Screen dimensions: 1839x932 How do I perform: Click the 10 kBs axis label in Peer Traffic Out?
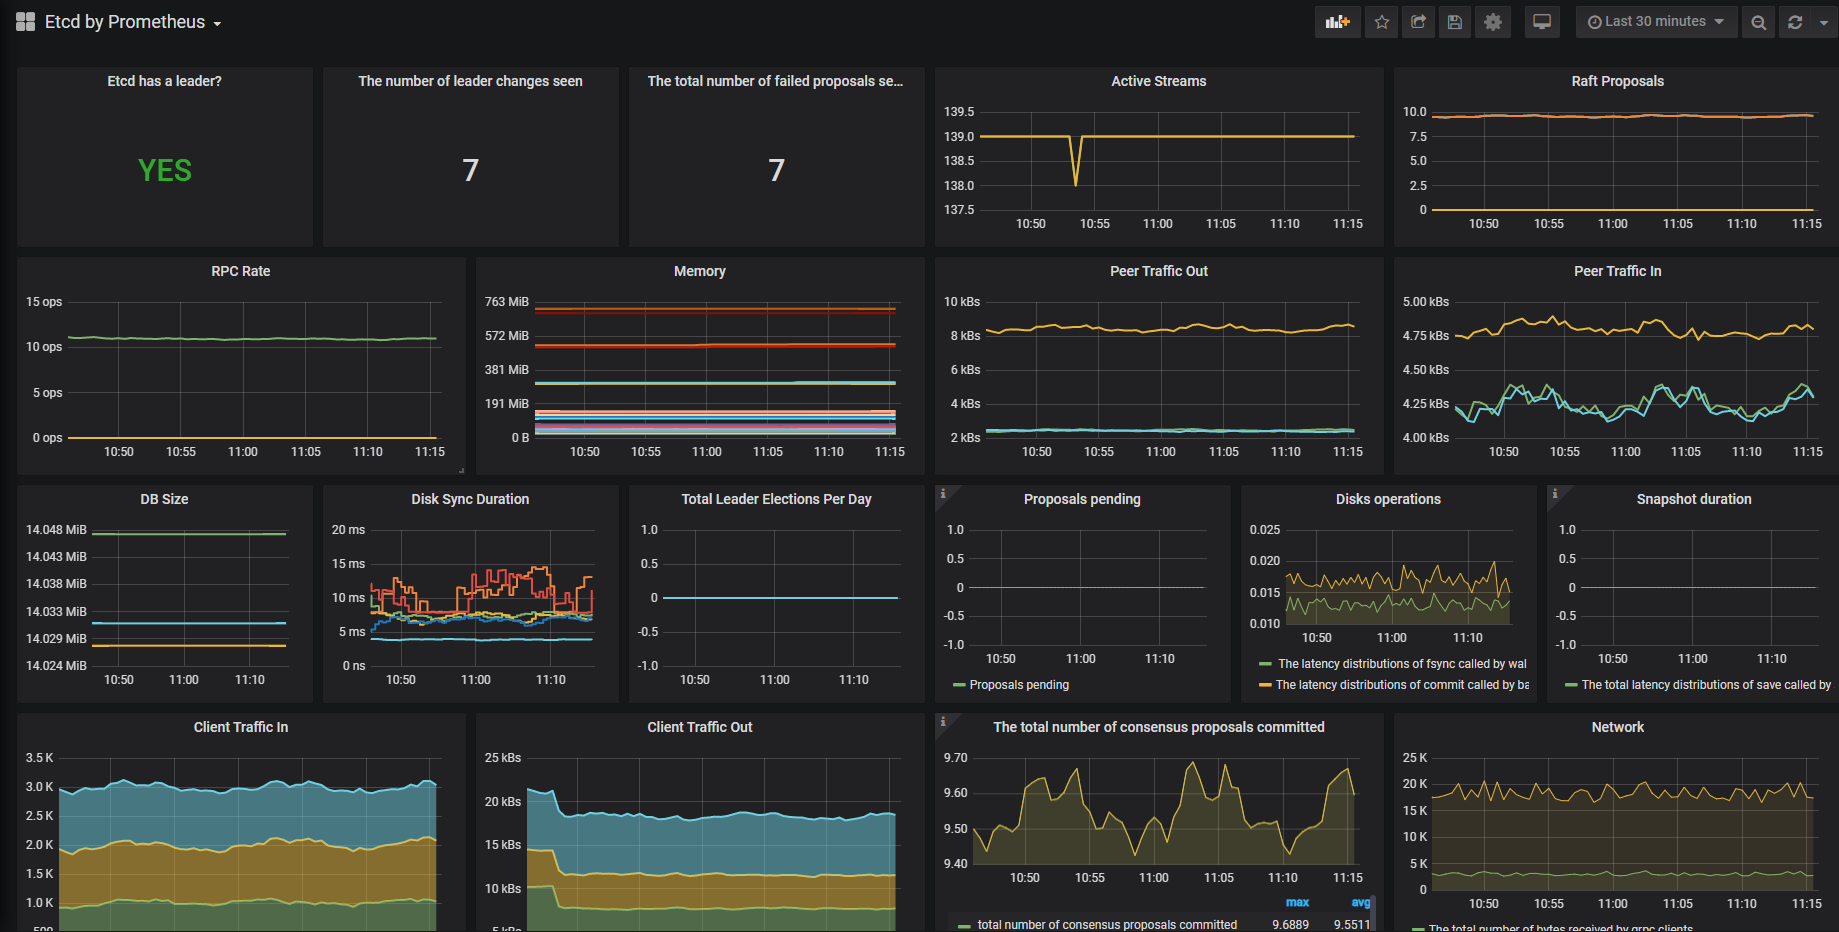coord(962,302)
